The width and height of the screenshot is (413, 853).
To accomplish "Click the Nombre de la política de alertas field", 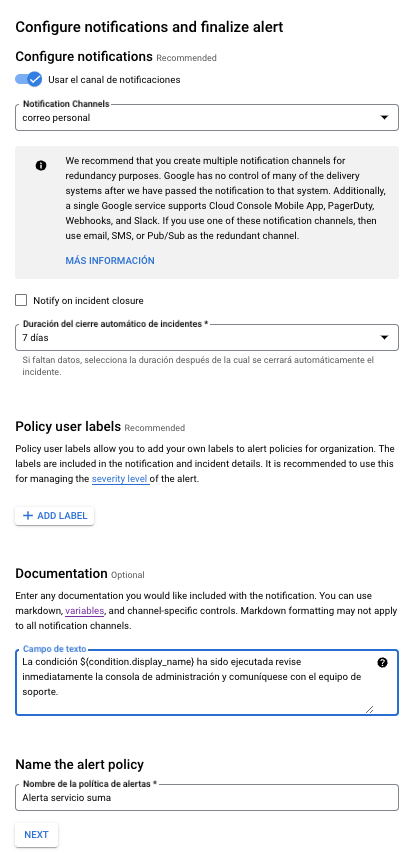I will tap(207, 798).
